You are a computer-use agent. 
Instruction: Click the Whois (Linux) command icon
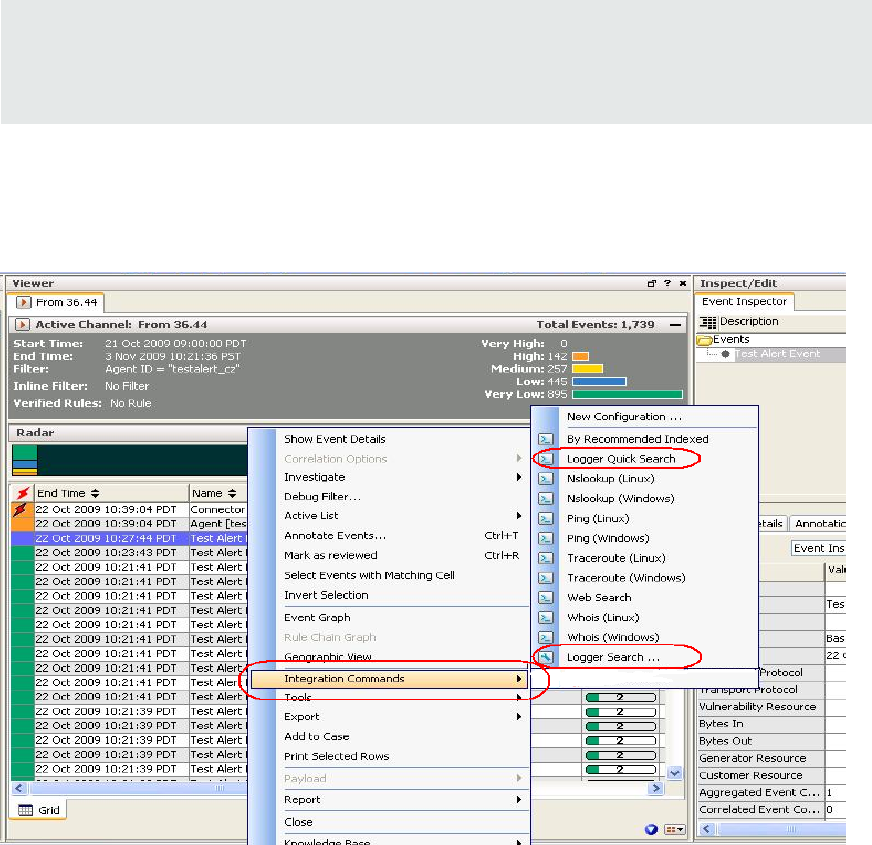[x=546, y=617]
